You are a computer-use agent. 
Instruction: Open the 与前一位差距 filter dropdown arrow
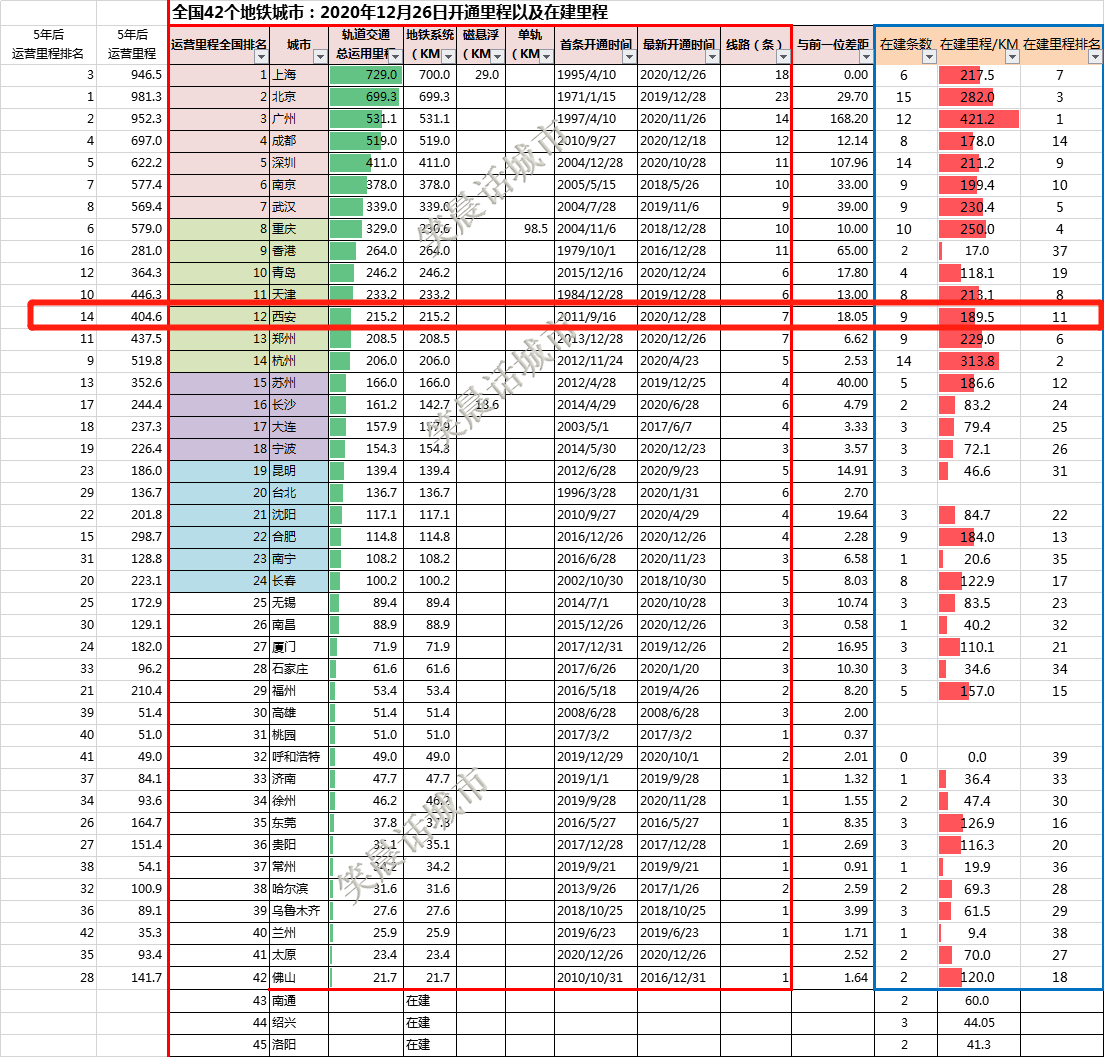[866, 56]
